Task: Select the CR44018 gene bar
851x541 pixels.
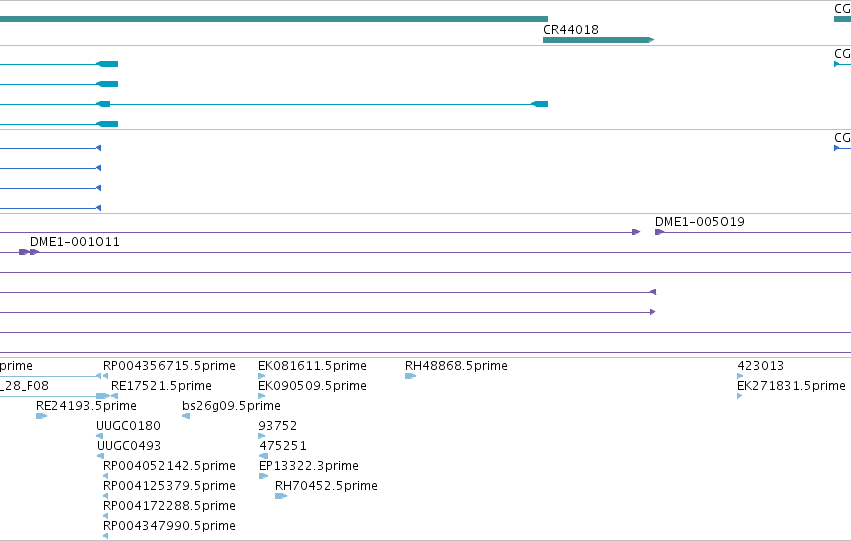Action: 598,40
